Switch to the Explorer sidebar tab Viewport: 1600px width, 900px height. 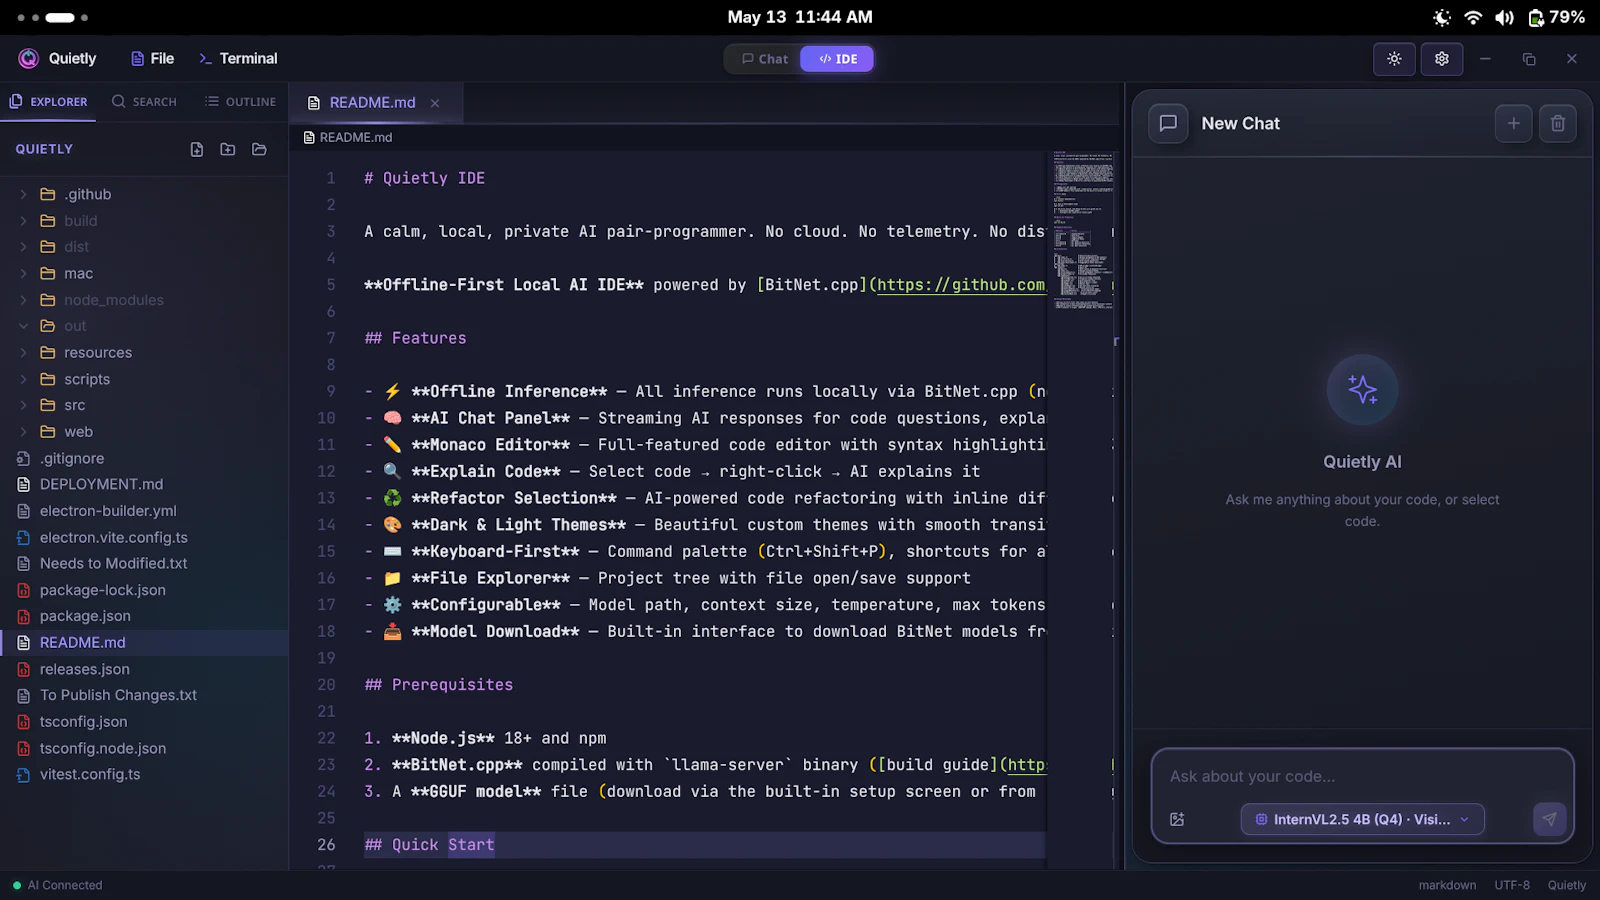[48, 102]
